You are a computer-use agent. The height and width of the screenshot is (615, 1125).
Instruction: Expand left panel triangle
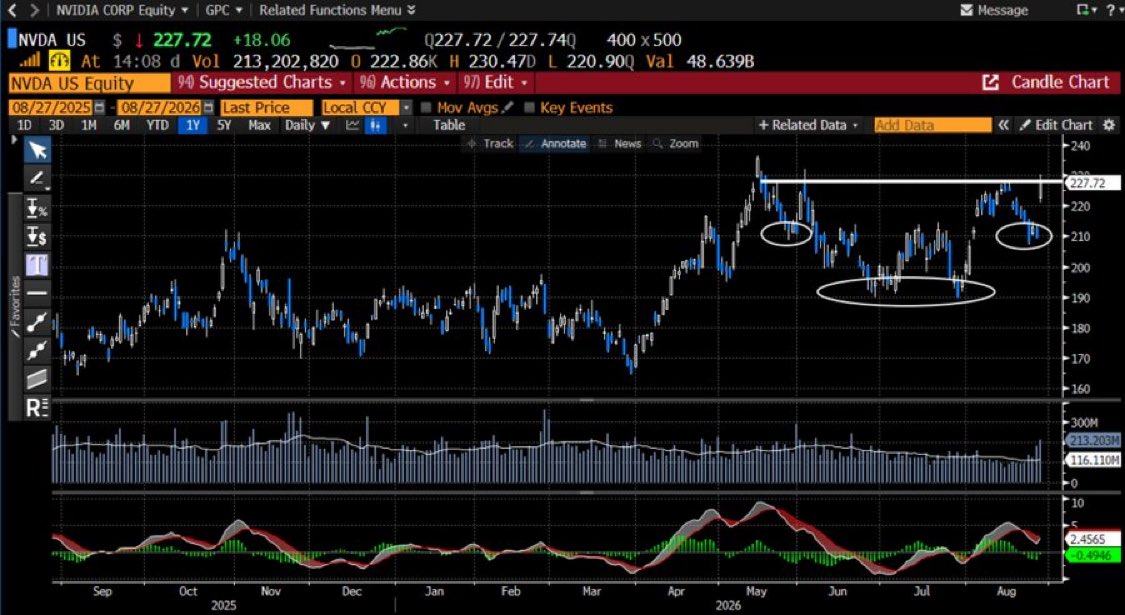click(x=14, y=139)
